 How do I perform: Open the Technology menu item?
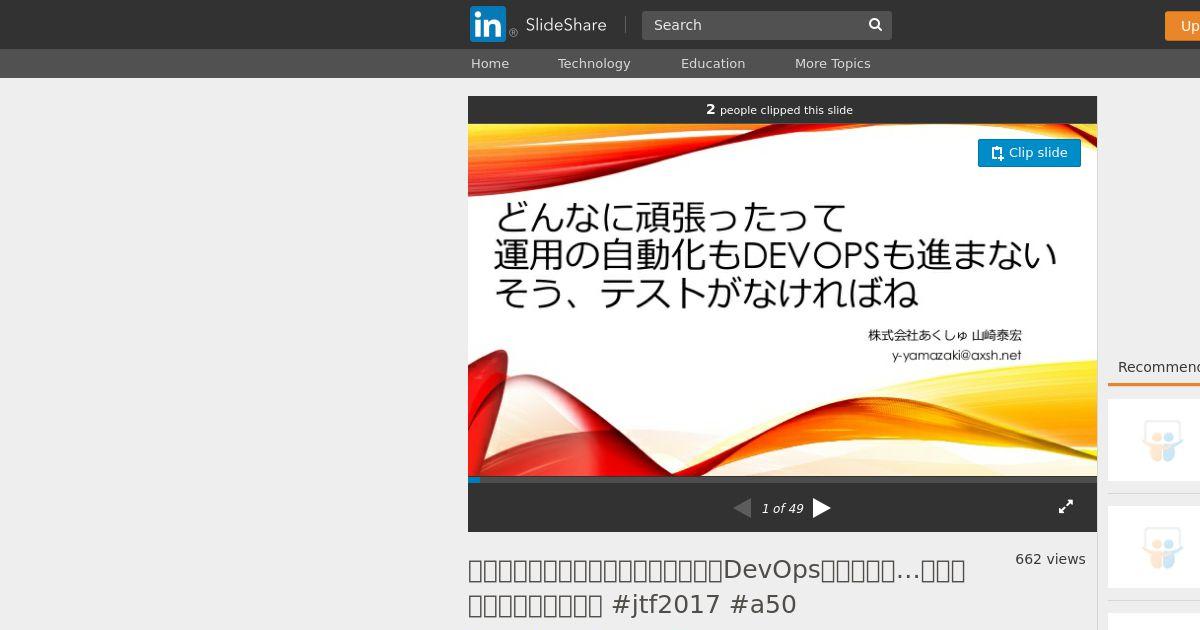pos(594,63)
